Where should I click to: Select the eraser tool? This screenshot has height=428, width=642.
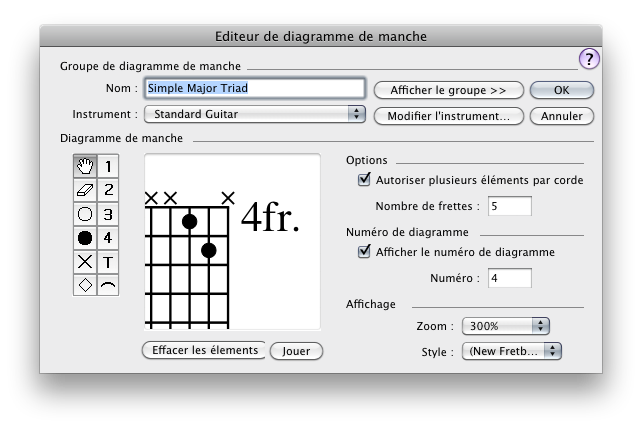[85, 189]
